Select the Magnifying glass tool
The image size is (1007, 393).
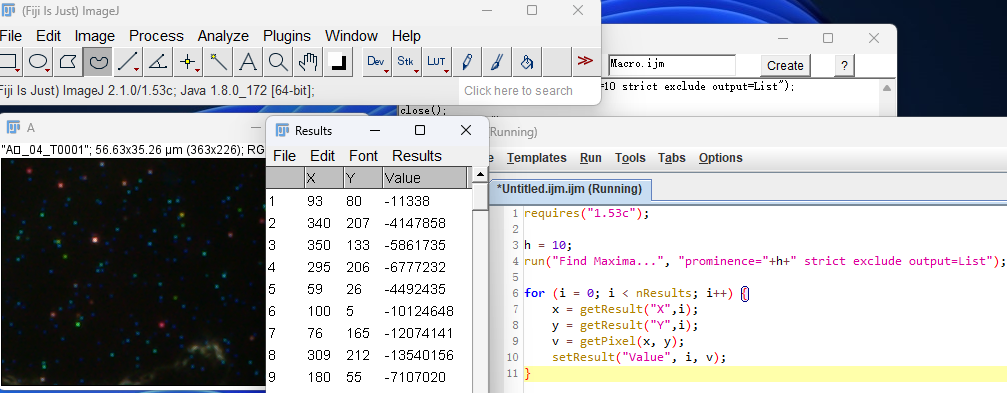click(278, 62)
